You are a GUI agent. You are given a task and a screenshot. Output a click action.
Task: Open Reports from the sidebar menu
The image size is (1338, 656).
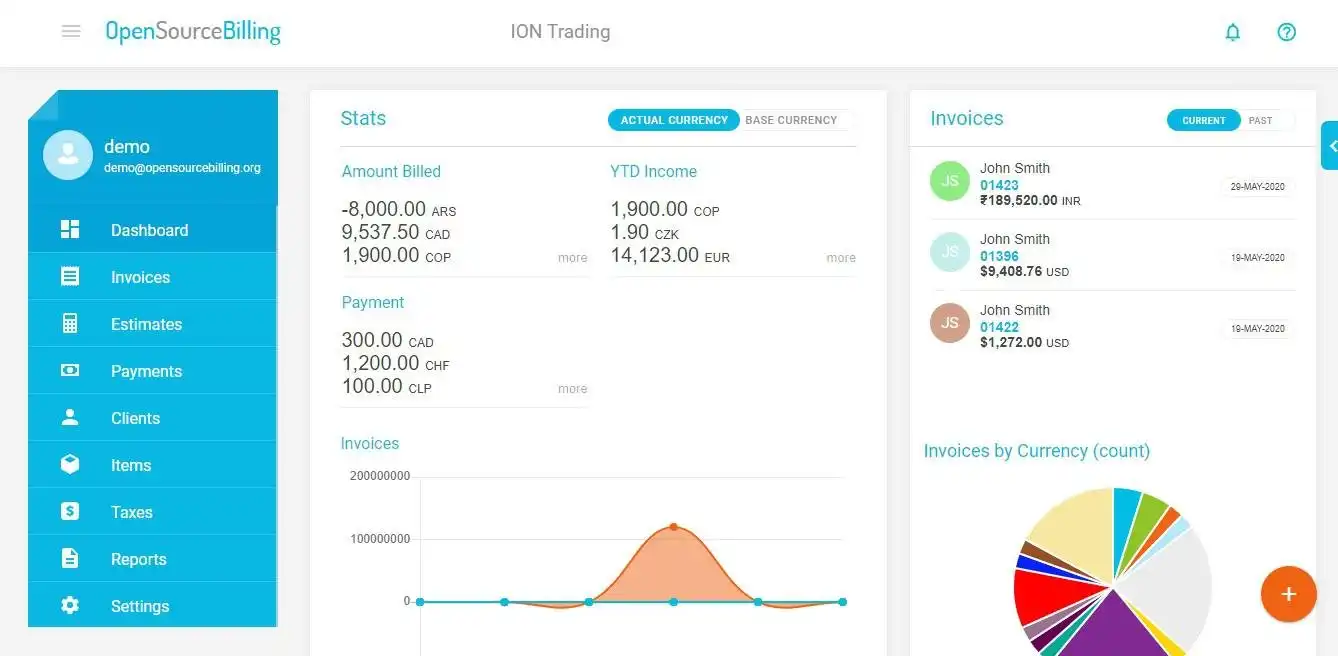coord(138,559)
